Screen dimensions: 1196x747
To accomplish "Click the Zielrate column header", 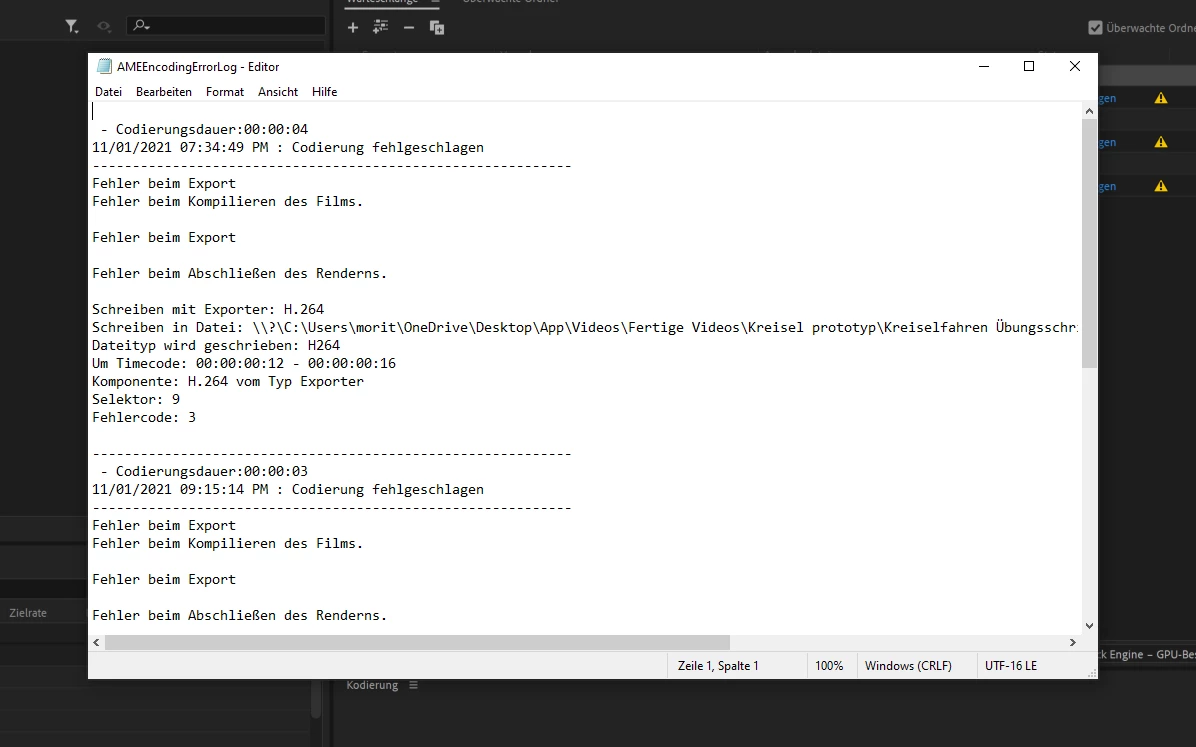I will pyautogui.click(x=28, y=613).
